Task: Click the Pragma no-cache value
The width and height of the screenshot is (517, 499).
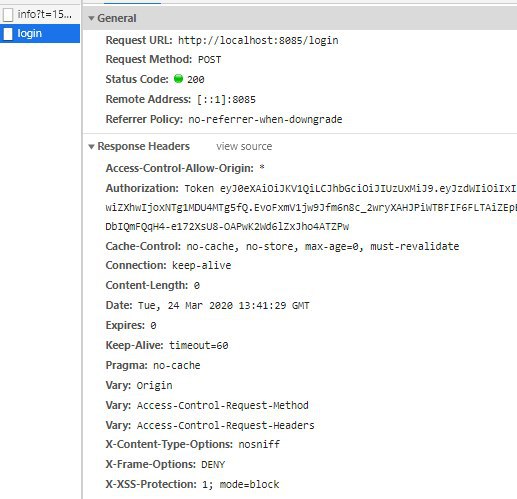Action: (x=177, y=365)
